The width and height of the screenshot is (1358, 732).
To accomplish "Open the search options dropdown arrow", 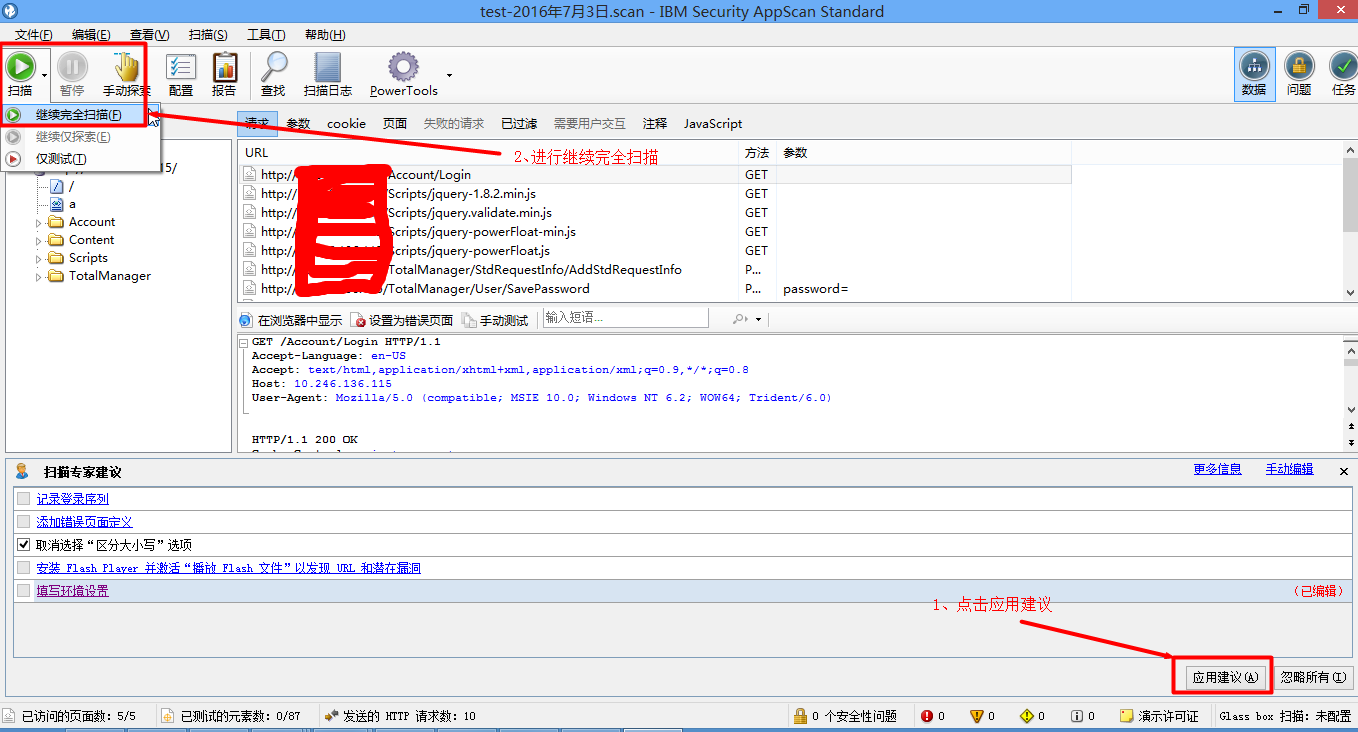I will coord(758,320).
